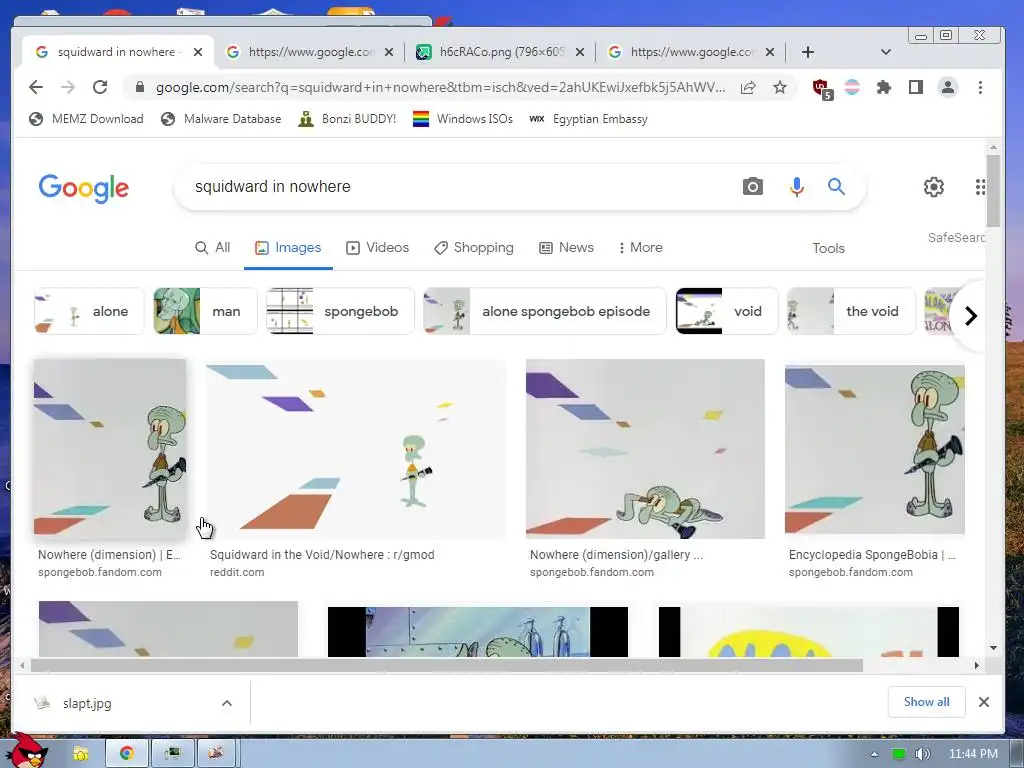Share this page via address bar icon
This screenshot has height=768, width=1024.
click(748, 87)
